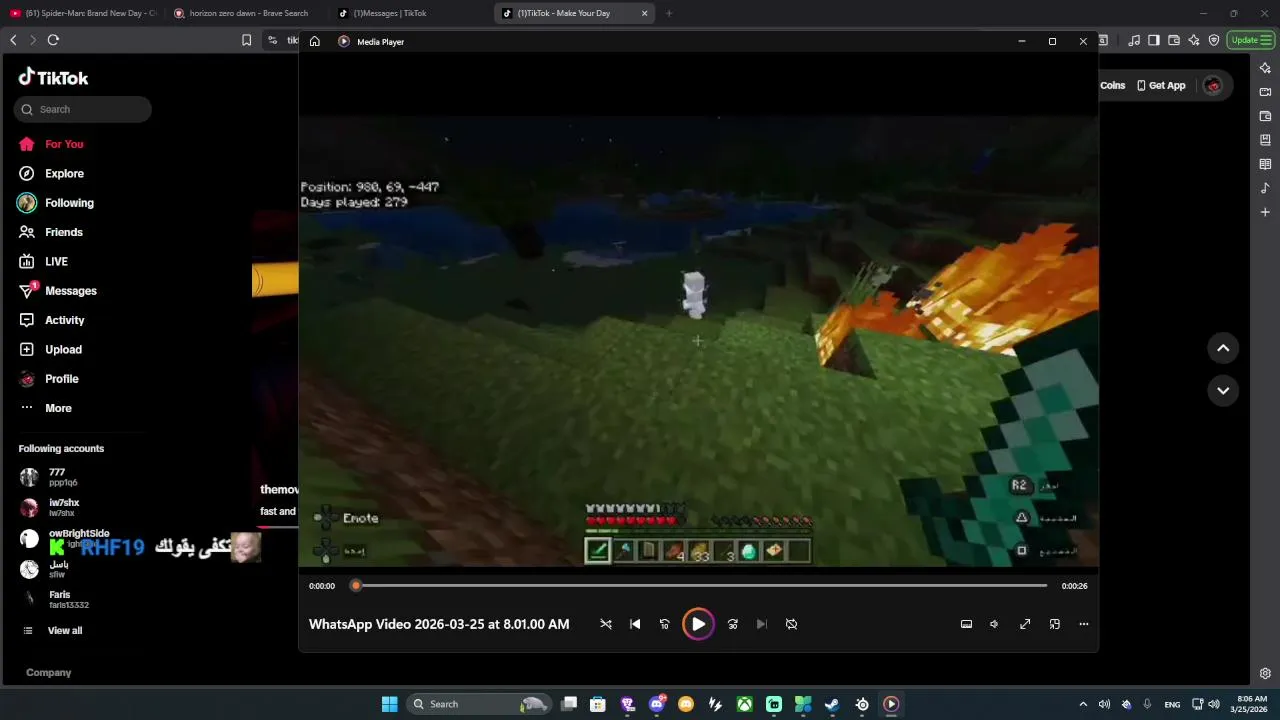Switch Media Player to full screen
The image size is (1280, 720).
pyautogui.click(x=1025, y=624)
